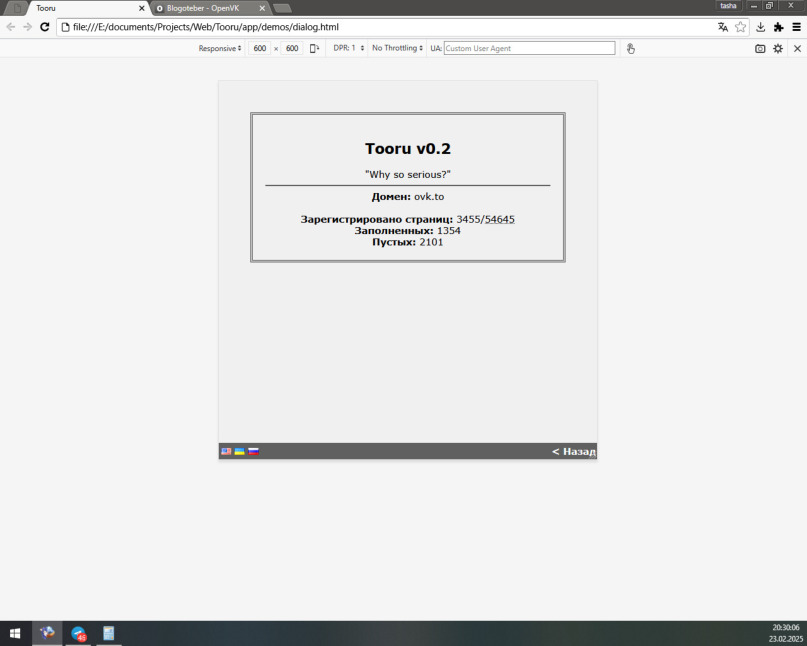Click the '< Назад' back button

pyautogui.click(x=573, y=451)
